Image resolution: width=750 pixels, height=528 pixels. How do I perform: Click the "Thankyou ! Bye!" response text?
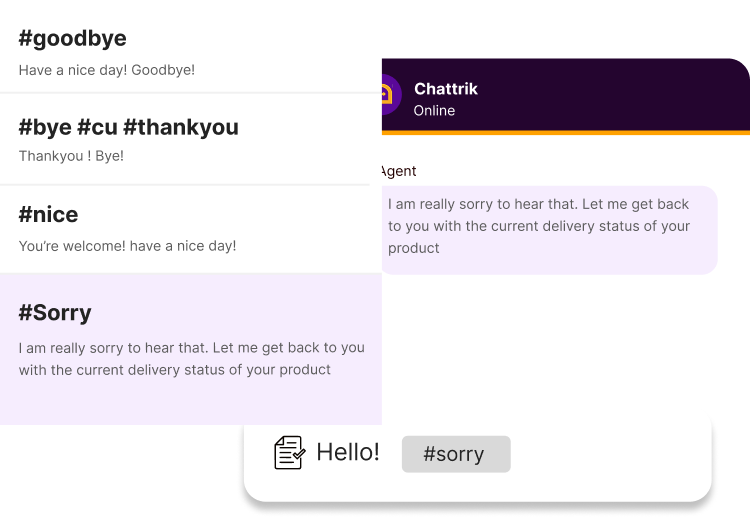click(x=71, y=157)
